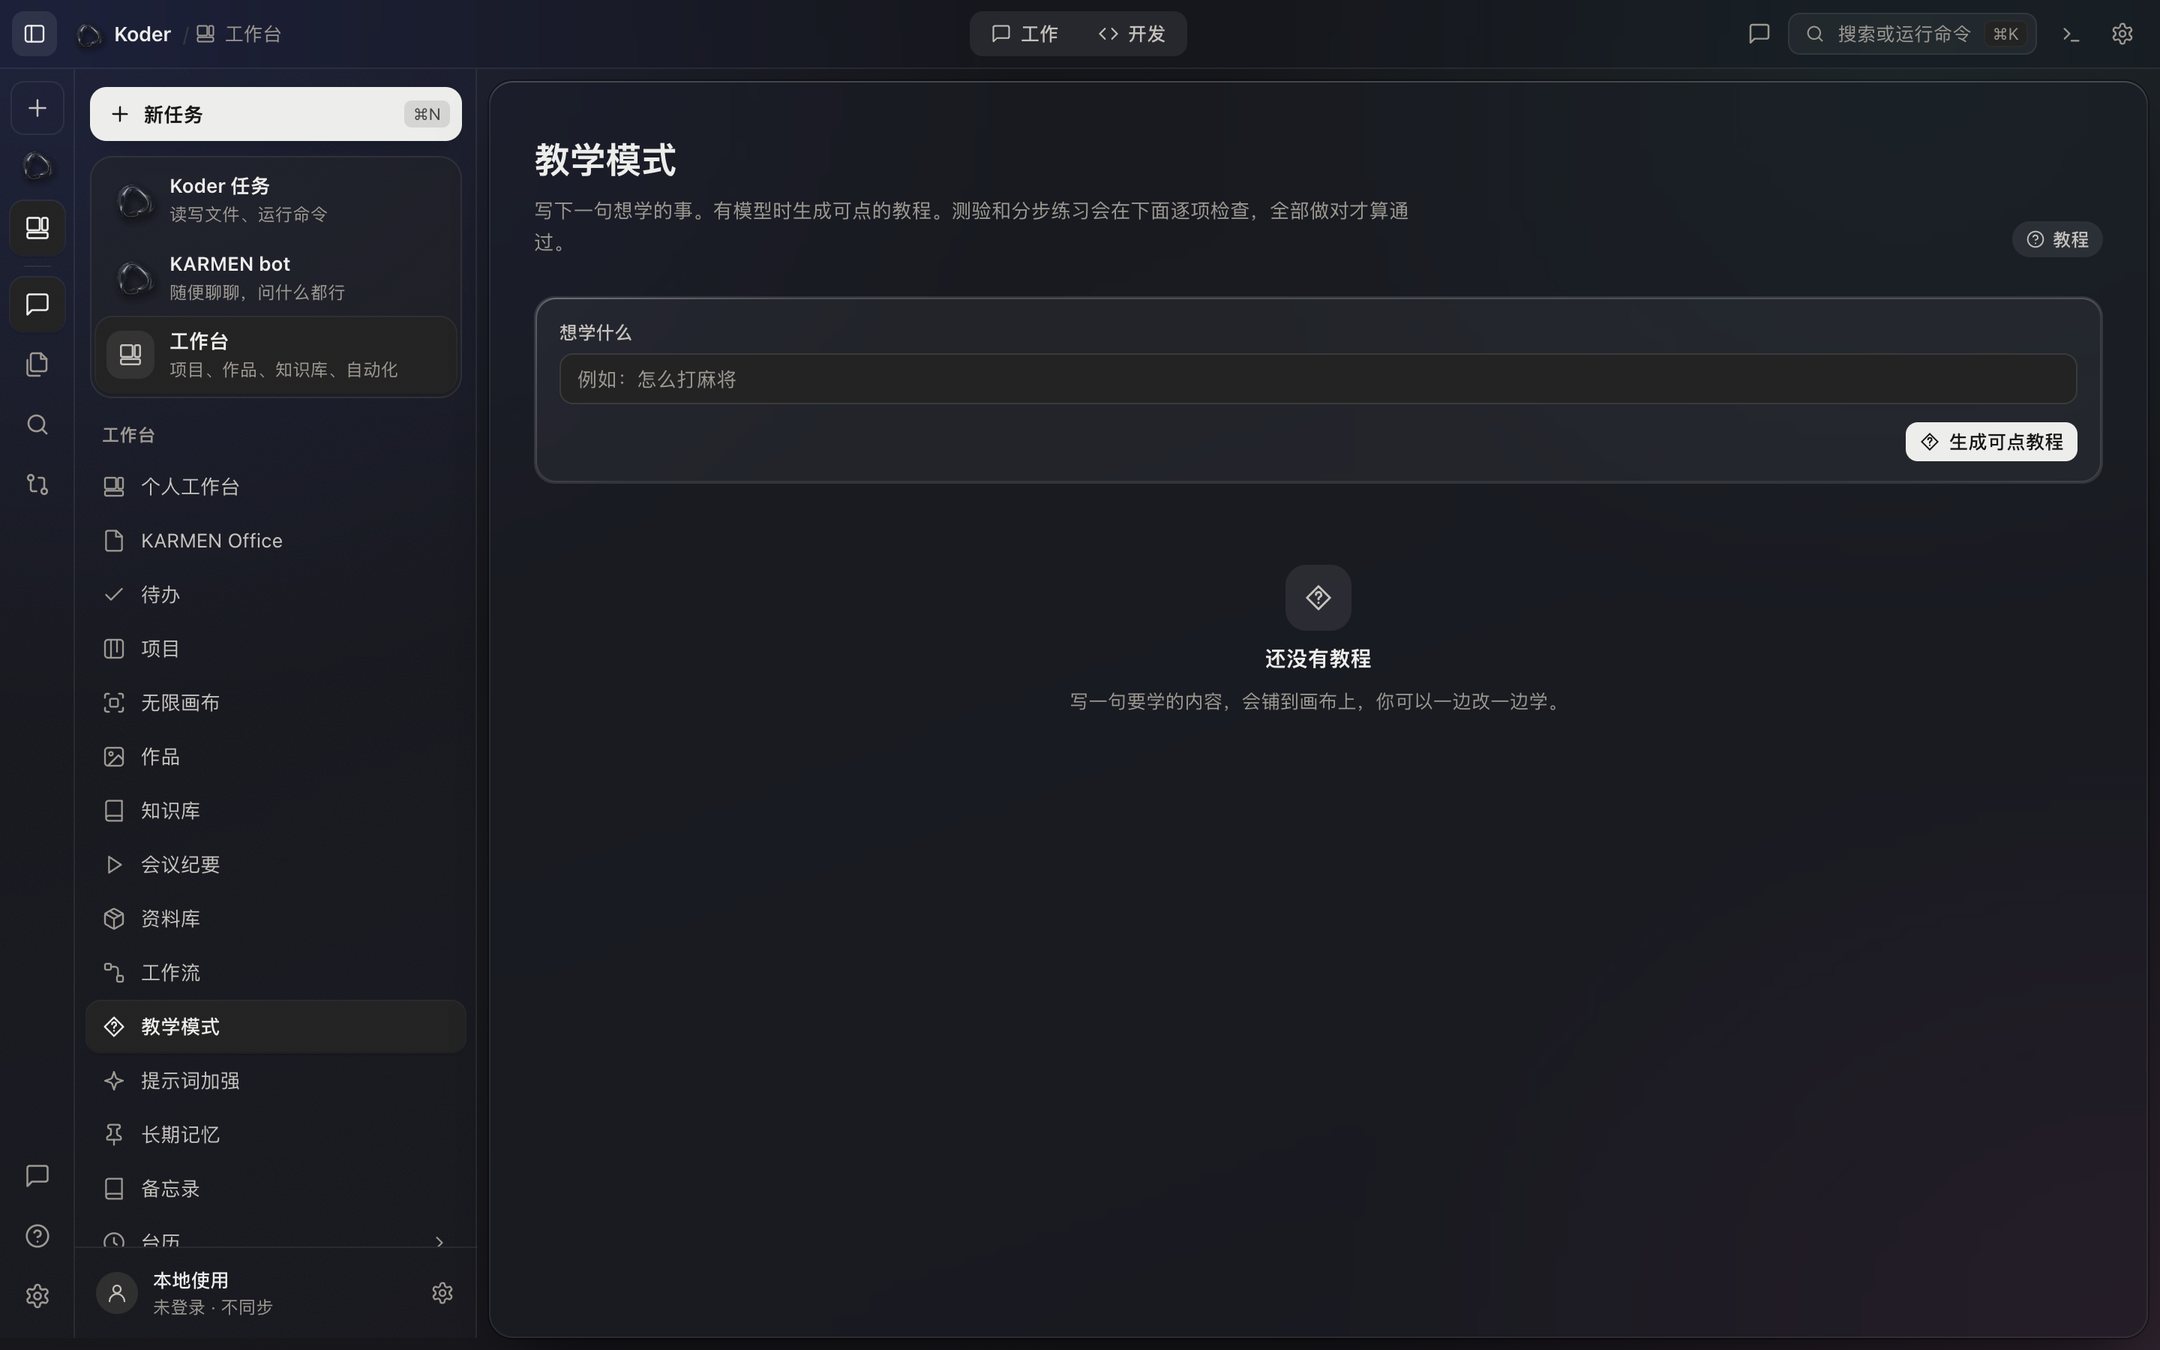Open 会议纪要 in sidebar

point(276,865)
